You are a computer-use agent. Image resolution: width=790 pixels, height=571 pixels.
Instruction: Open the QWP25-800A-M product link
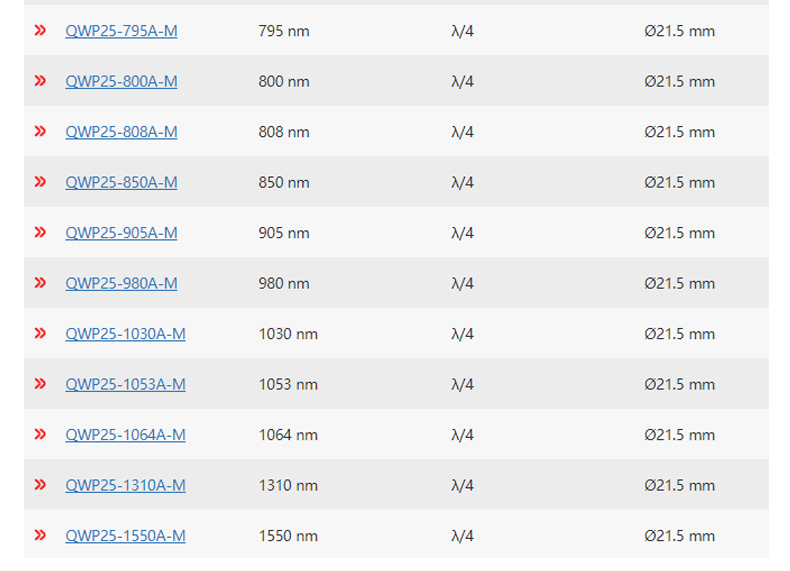tap(121, 82)
